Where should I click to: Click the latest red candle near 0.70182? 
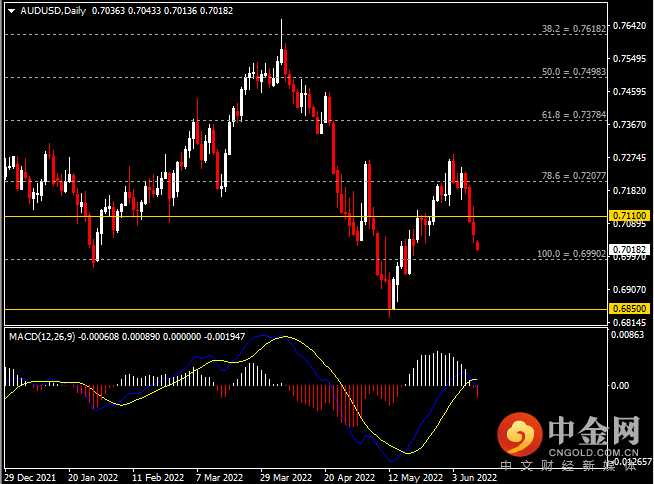tap(478, 246)
